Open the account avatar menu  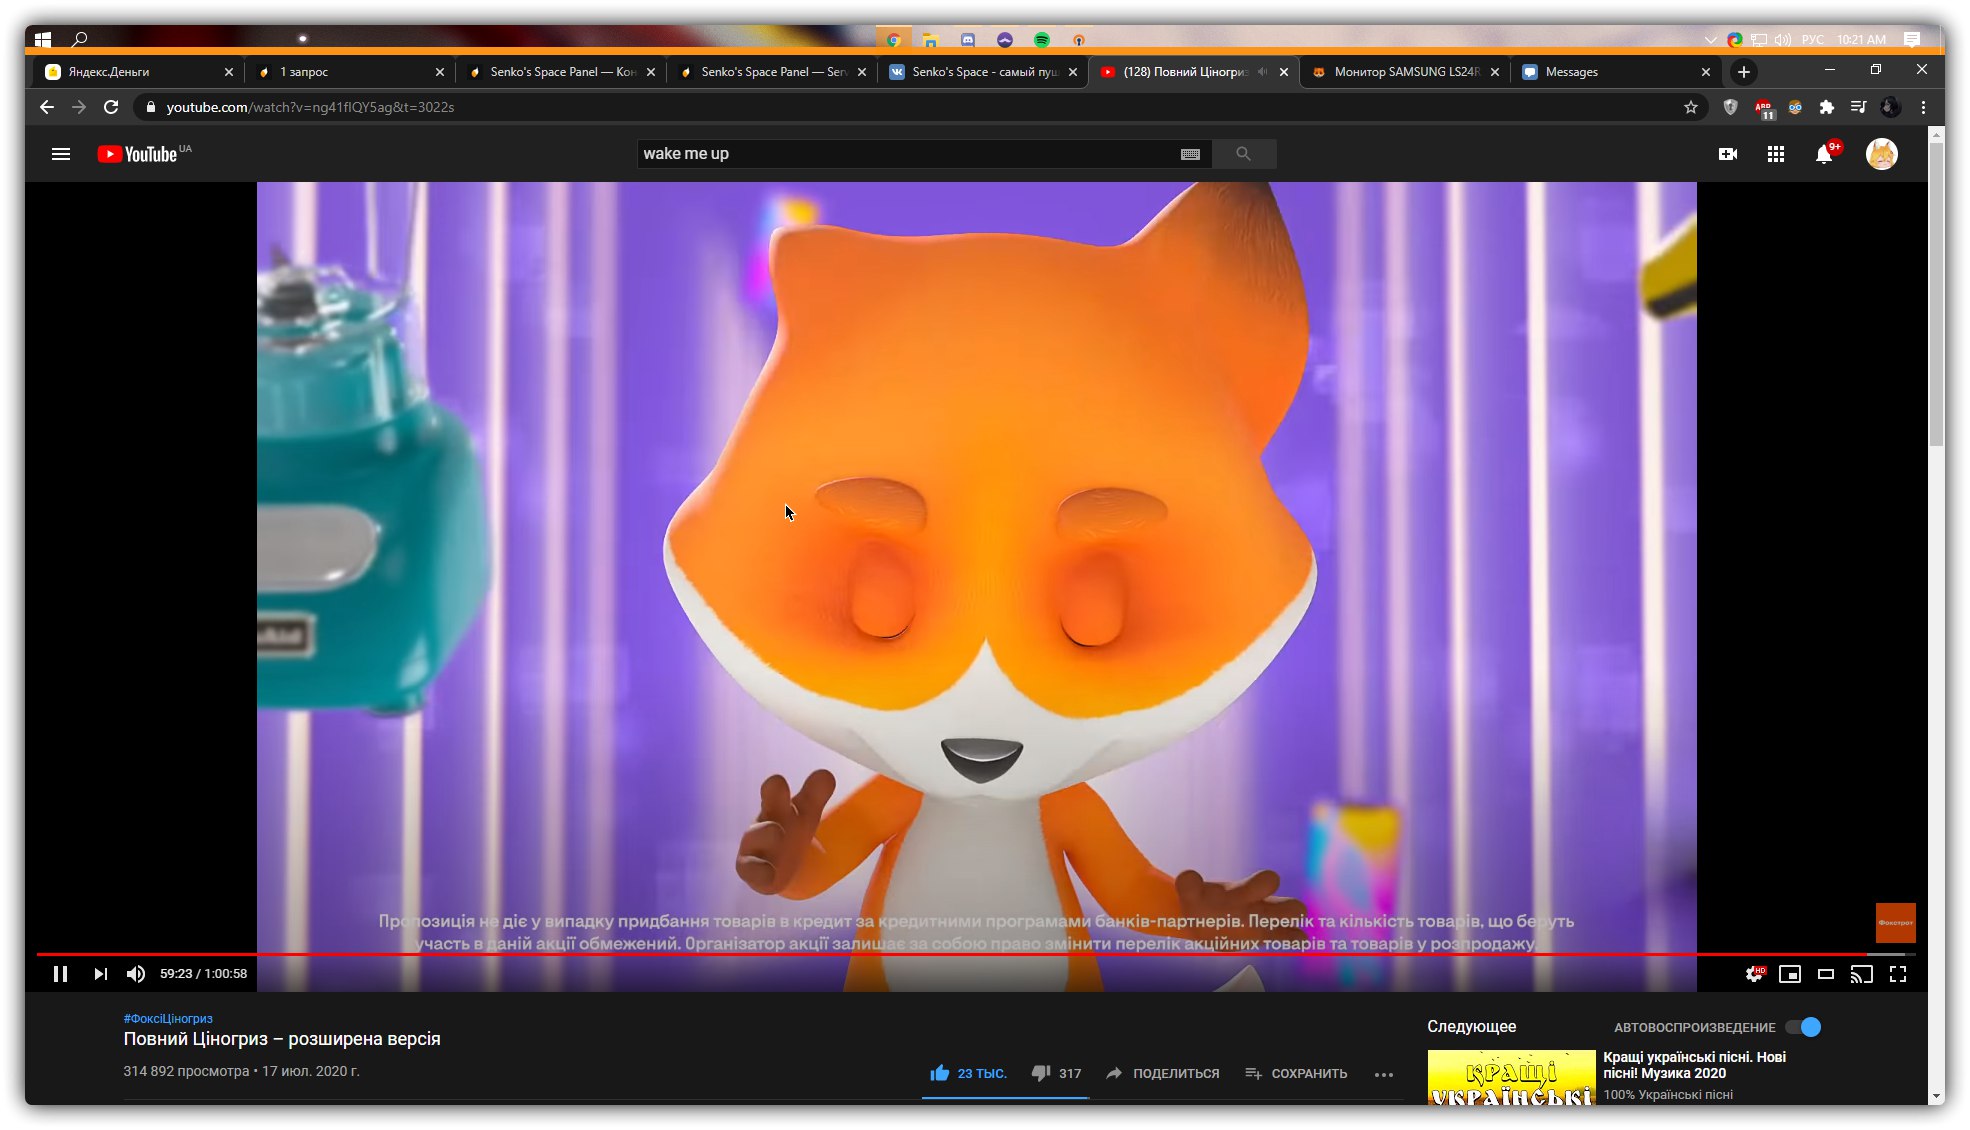point(1882,154)
